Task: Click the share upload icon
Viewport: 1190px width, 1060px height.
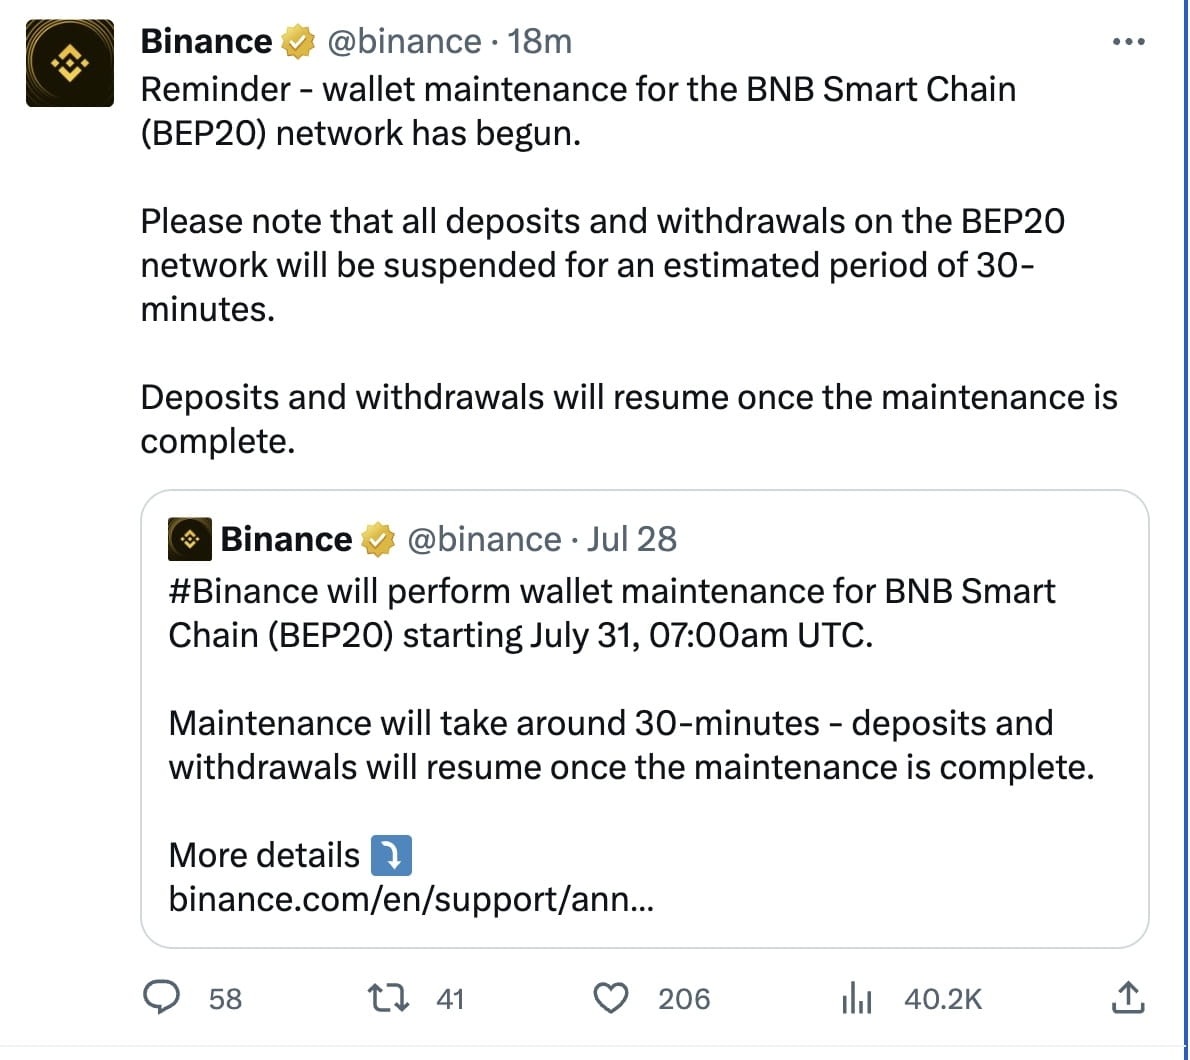Action: (1129, 997)
